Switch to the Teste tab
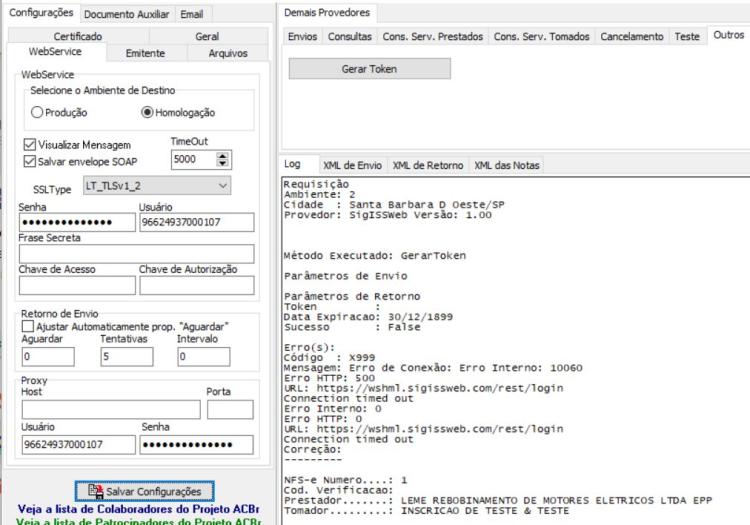Image resolution: width=750 pixels, height=525 pixels. coord(687,36)
